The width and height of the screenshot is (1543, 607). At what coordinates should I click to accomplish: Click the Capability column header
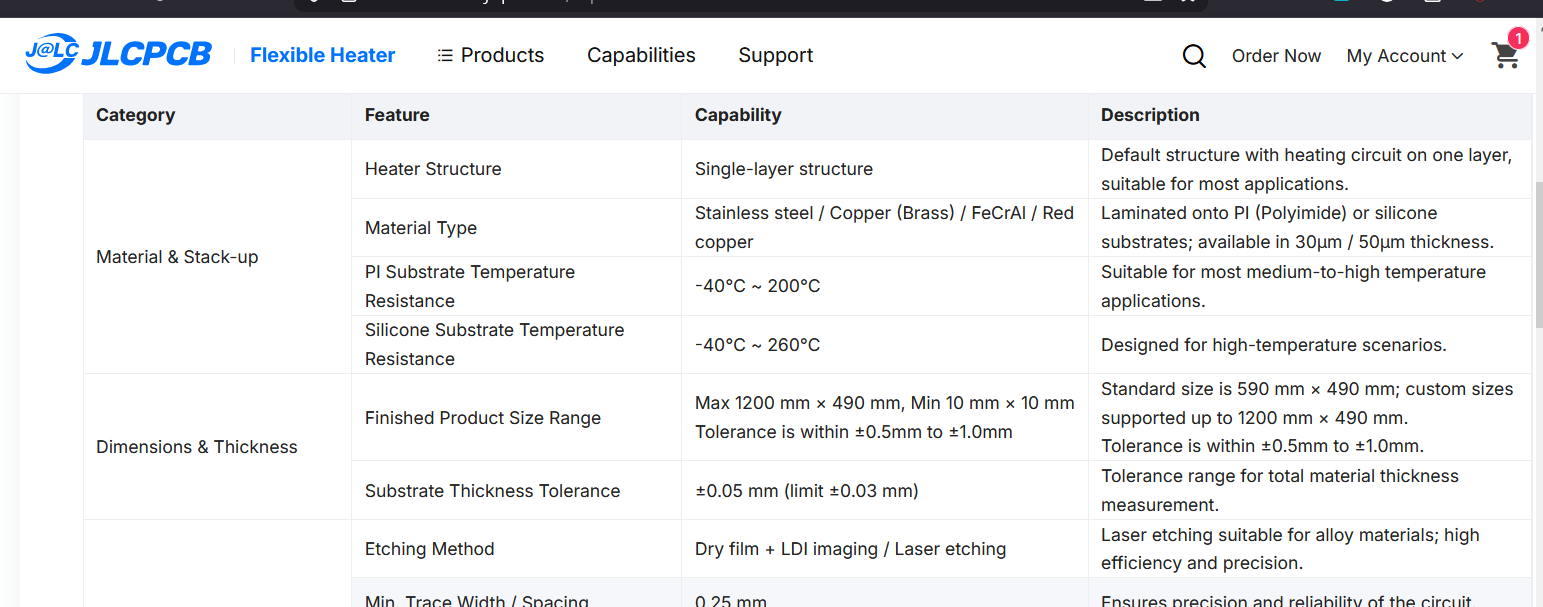point(738,115)
